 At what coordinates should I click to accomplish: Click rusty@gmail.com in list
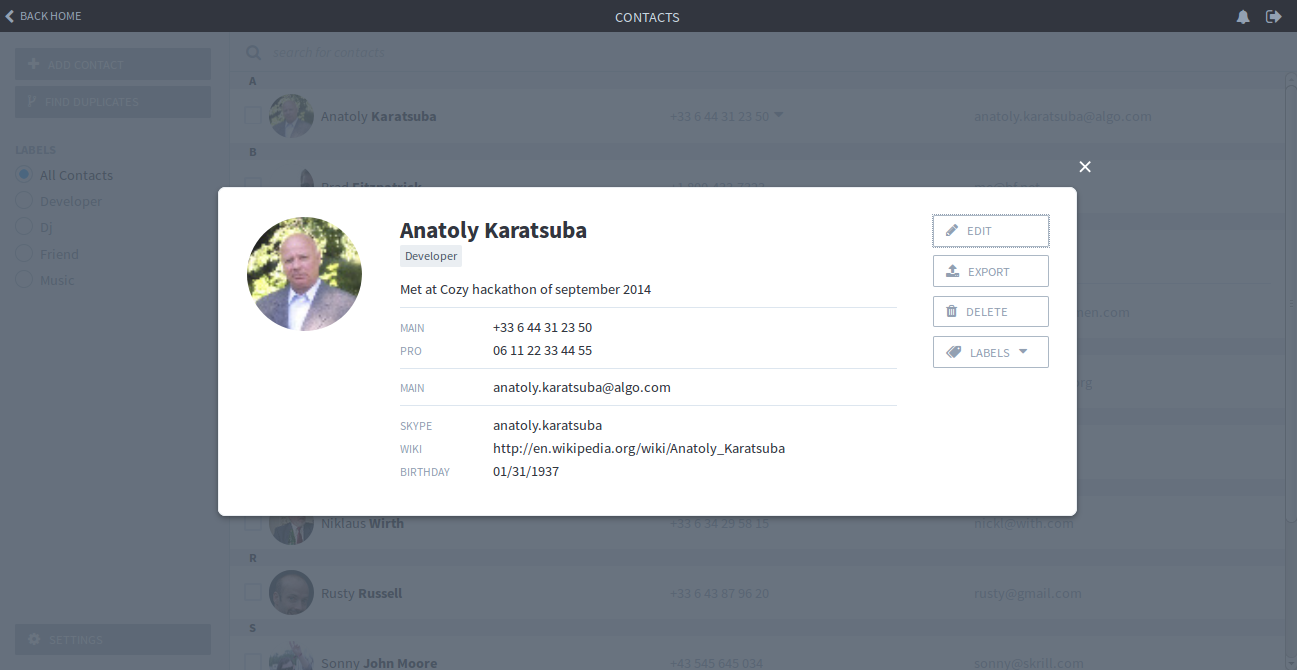coord(1028,593)
